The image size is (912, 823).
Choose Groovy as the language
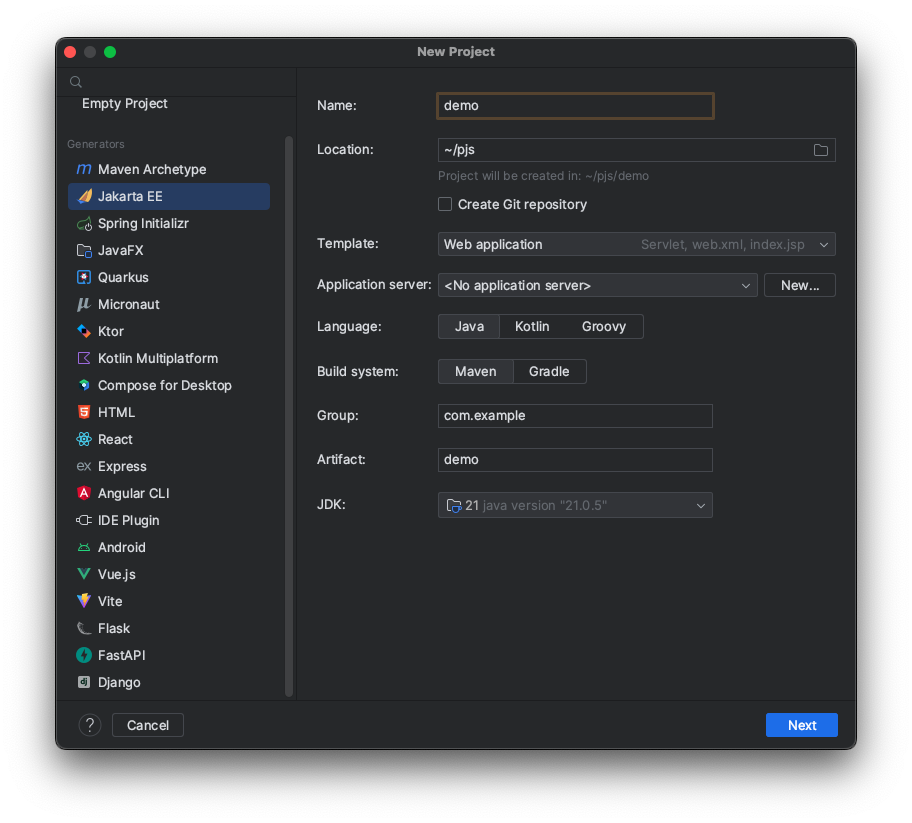point(603,327)
